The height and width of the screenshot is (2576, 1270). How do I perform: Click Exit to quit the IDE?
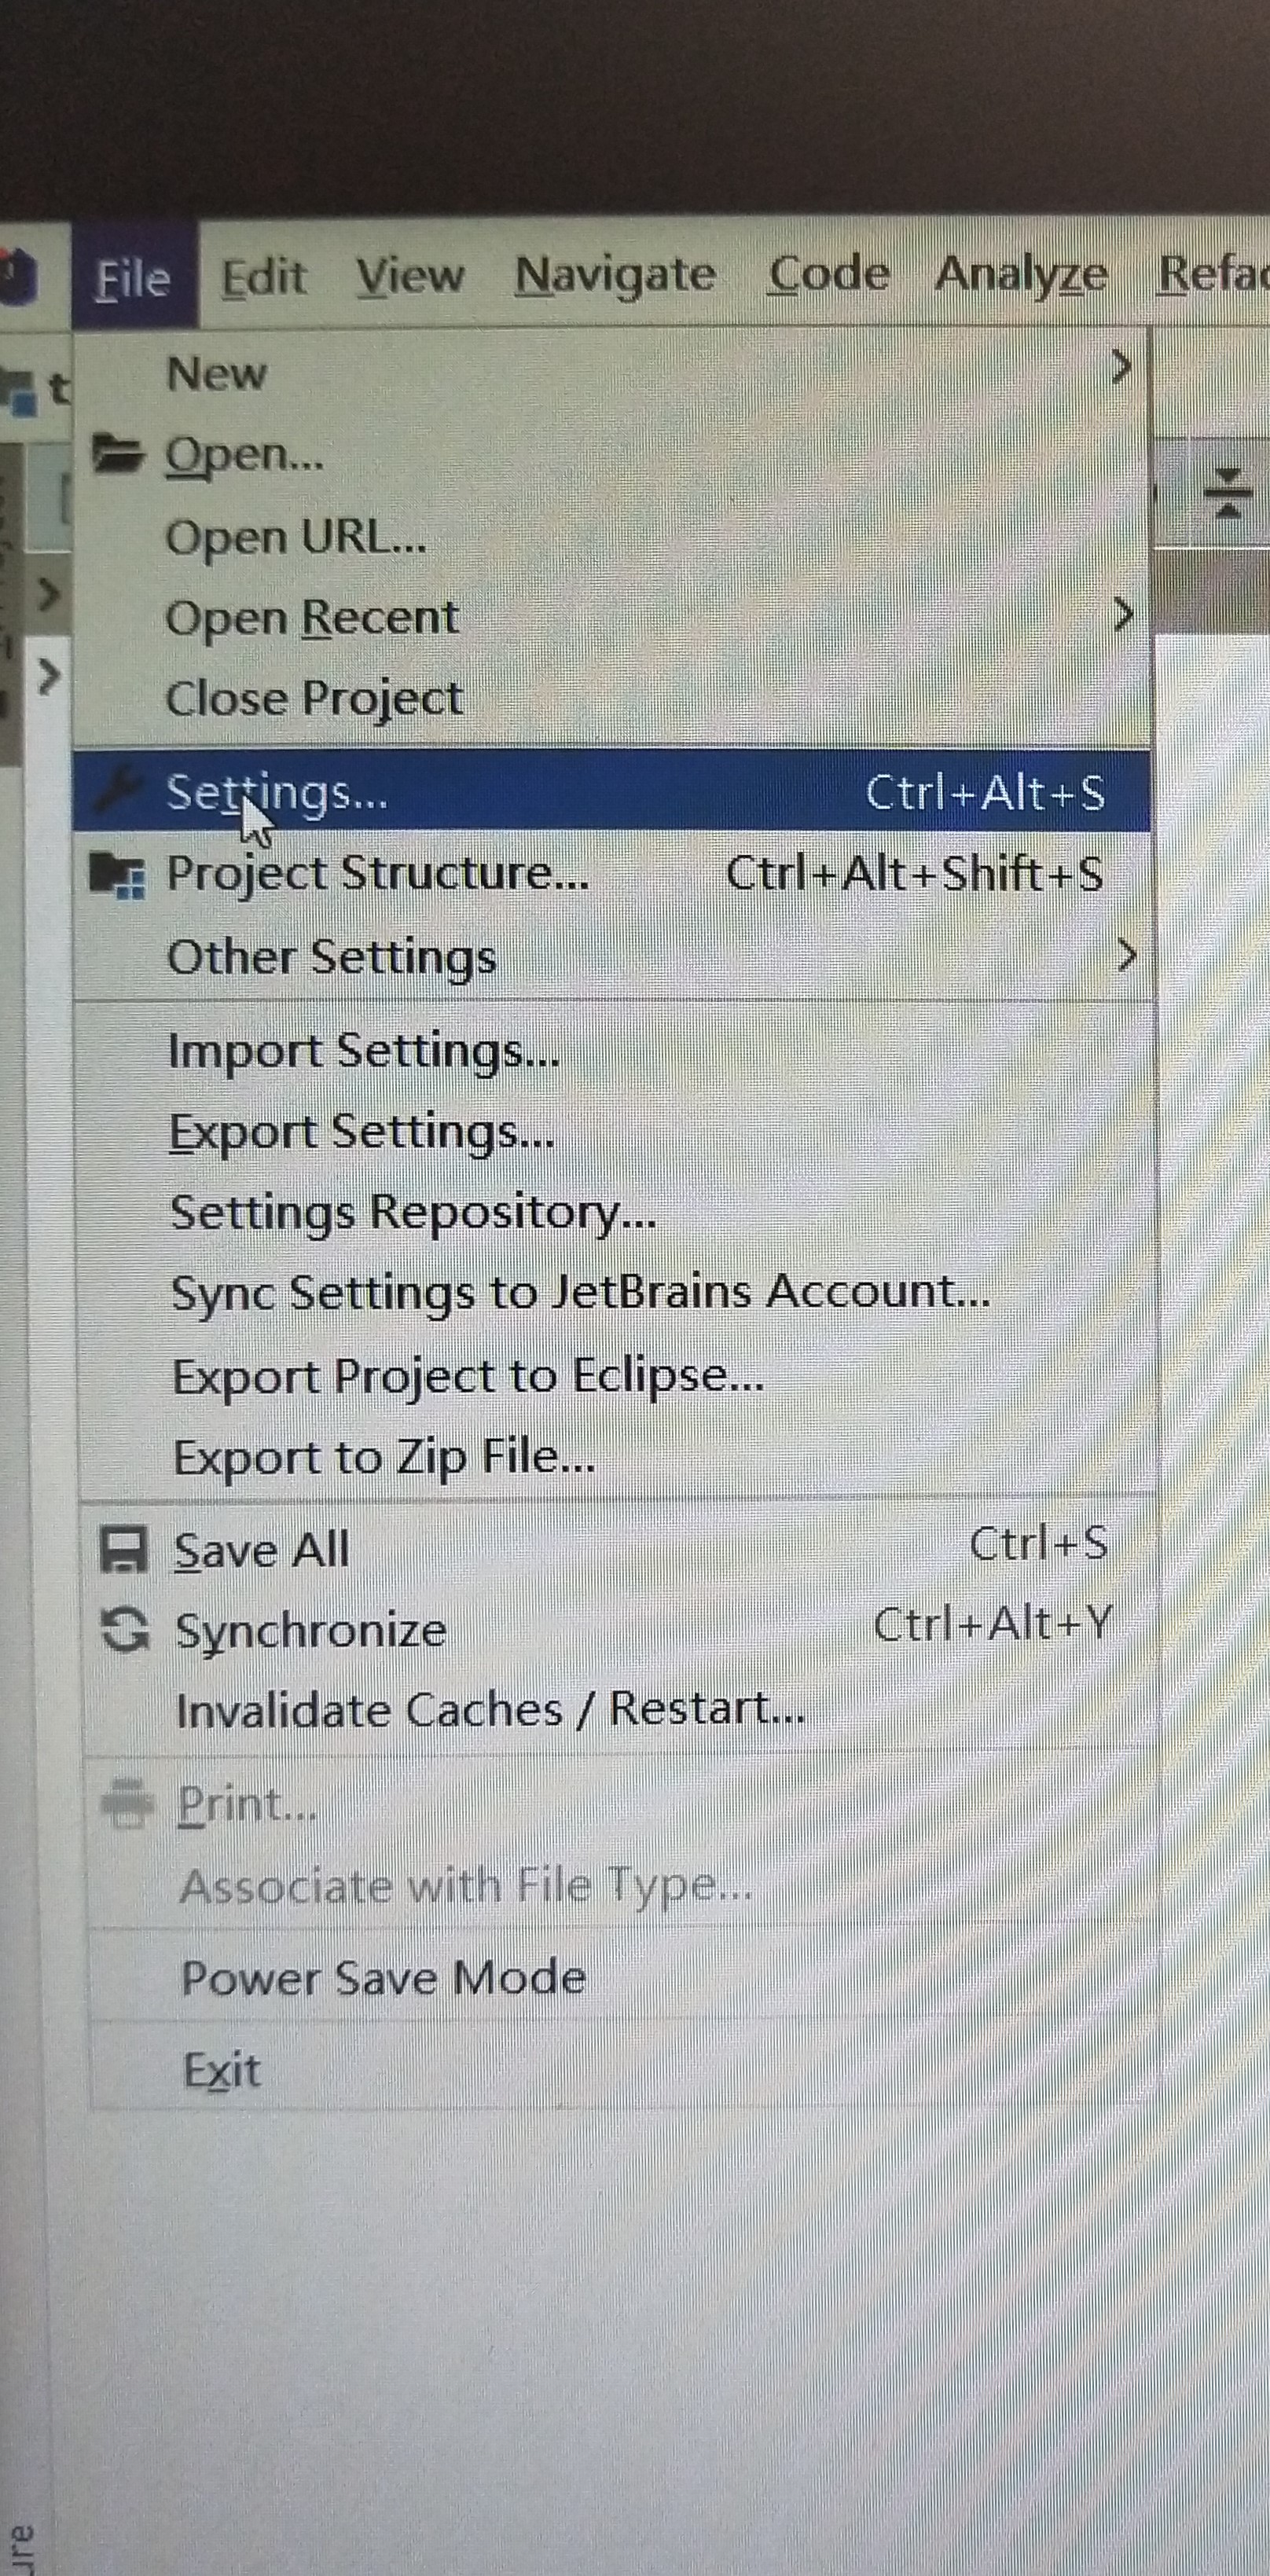click(x=222, y=2069)
